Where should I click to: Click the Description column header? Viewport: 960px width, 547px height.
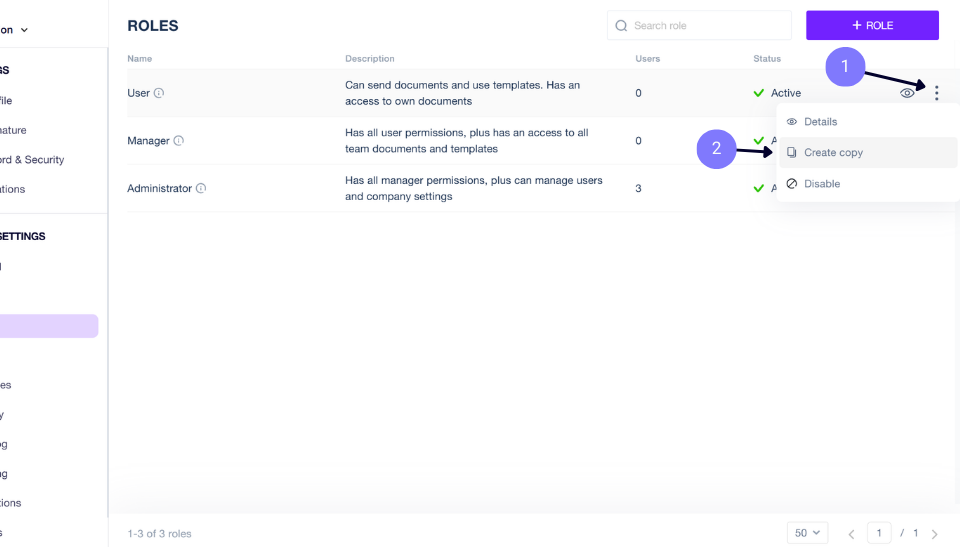[370, 59]
